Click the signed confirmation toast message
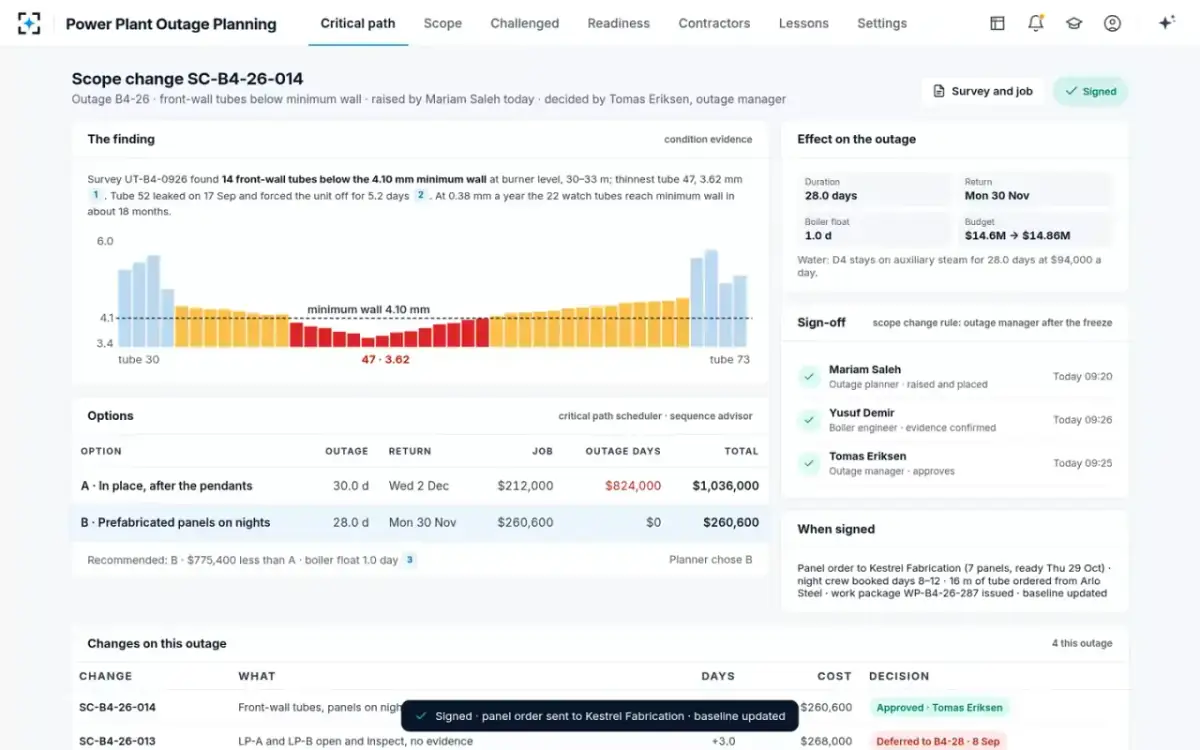The width and height of the screenshot is (1200, 750). (x=600, y=716)
